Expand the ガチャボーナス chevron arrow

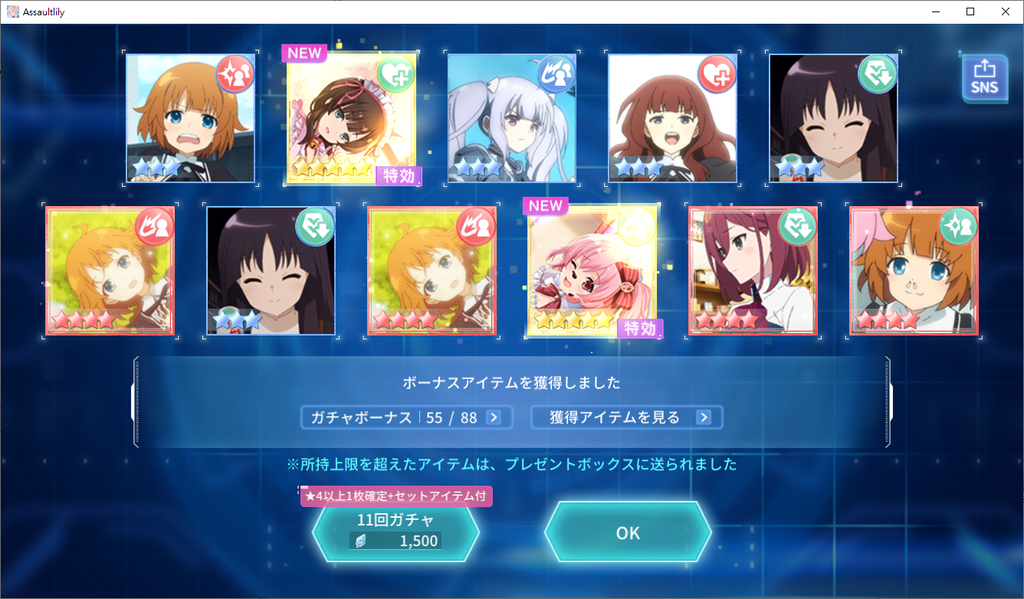[x=494, y=417]
